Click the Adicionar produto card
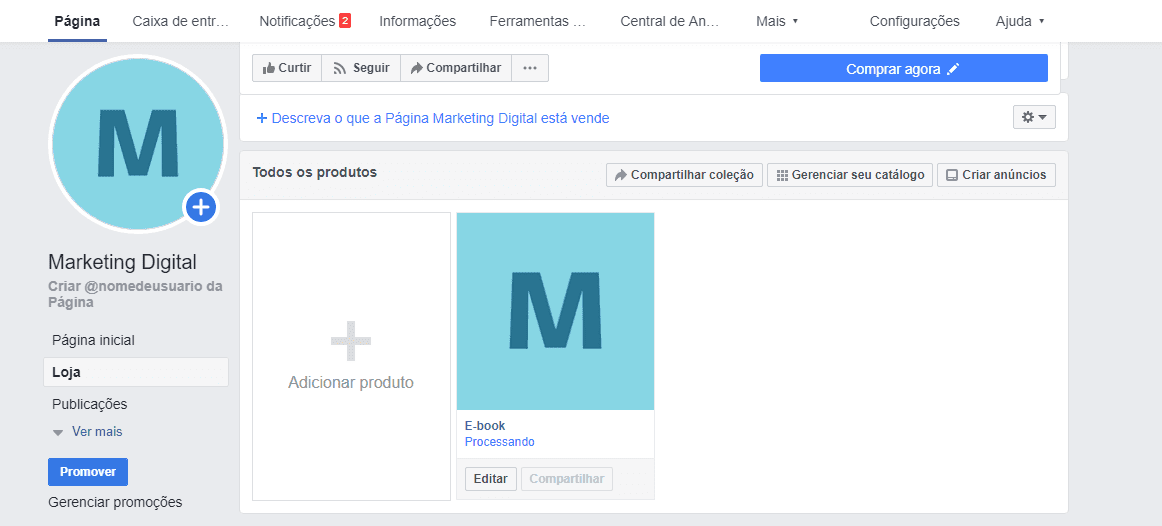The image size is (1162, 526). 351,356
